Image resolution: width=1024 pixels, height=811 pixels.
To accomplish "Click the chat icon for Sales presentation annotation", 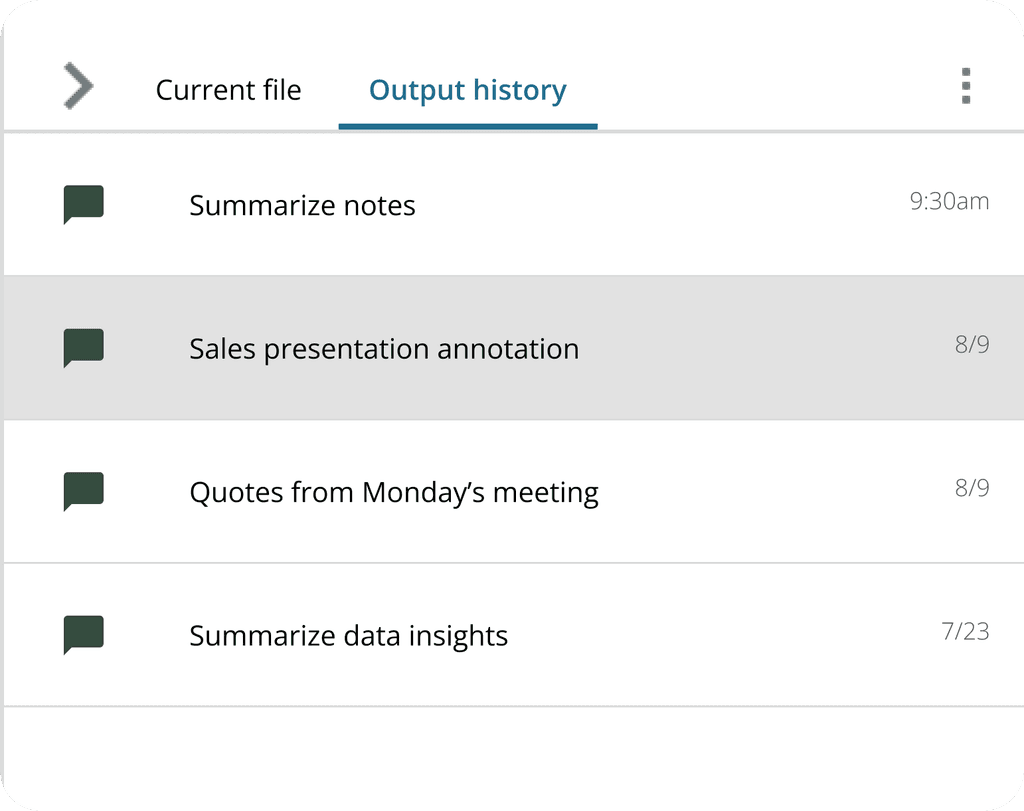I will click(84, 348).
